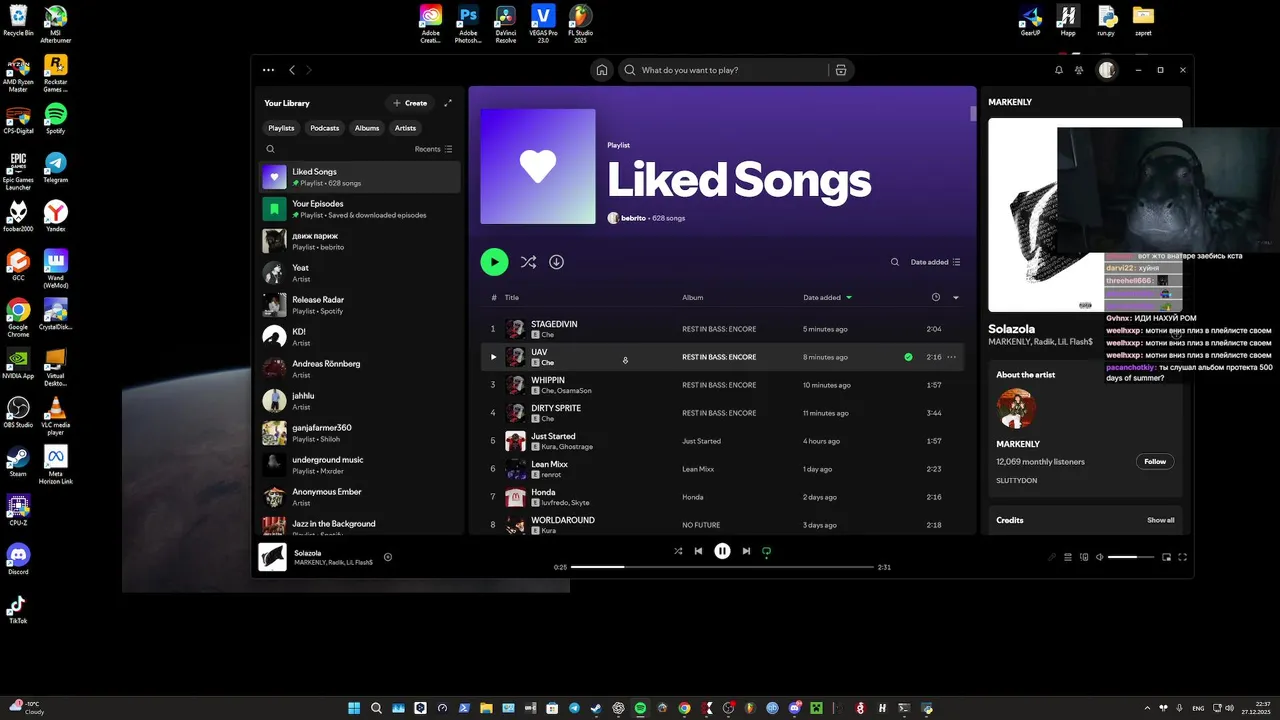Toggle the lyrics microphone icon

click(x=1052, y=557)
